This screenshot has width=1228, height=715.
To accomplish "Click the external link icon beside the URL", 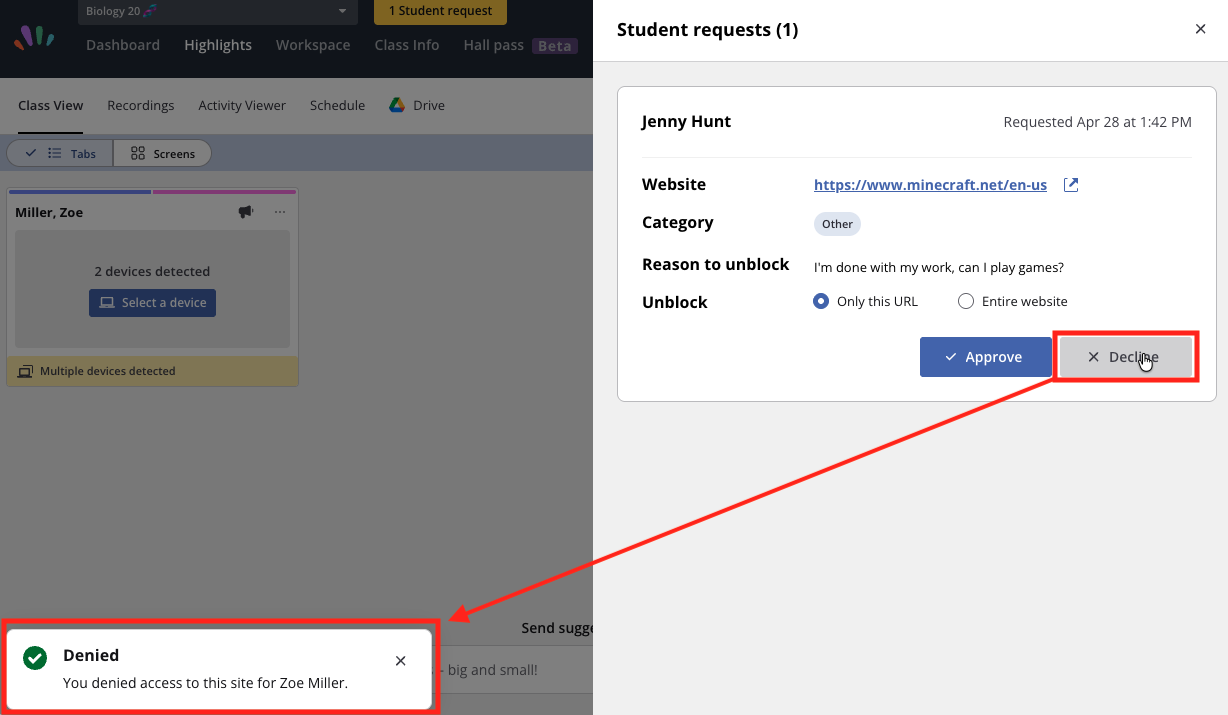I will pos(1071,185).
